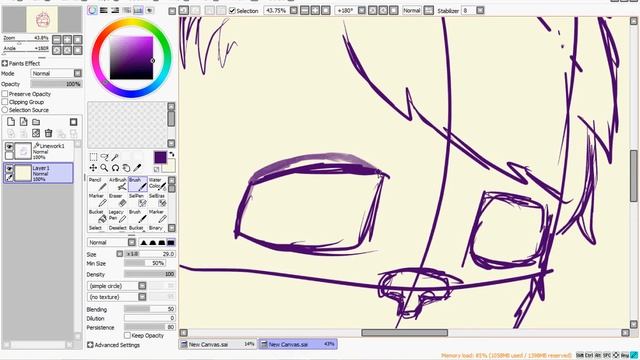640x360 pixels.
Task: Select the SelEras tool
Action: (157, 200)
